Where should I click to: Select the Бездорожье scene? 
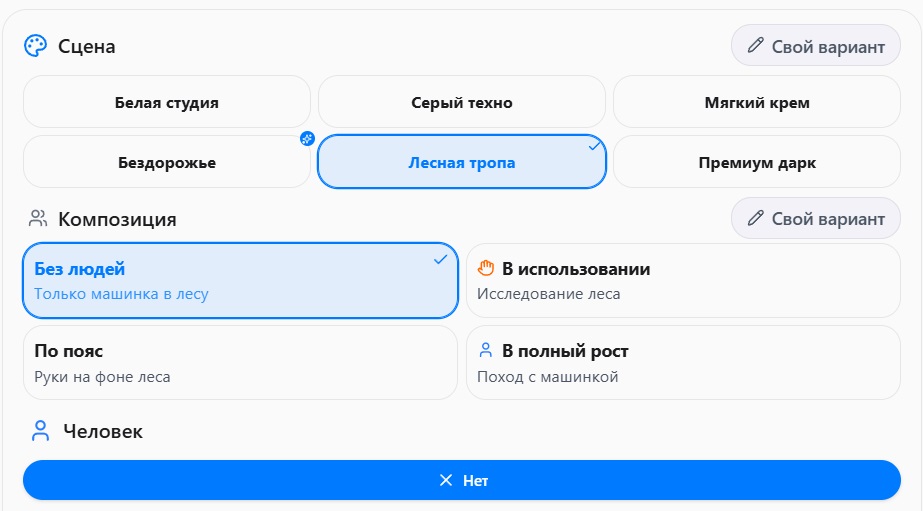[x=167, y=162]
